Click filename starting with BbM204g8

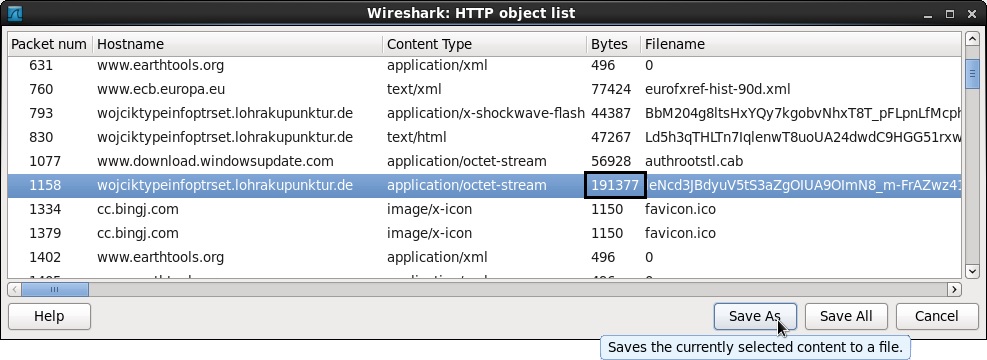point(803,113)
